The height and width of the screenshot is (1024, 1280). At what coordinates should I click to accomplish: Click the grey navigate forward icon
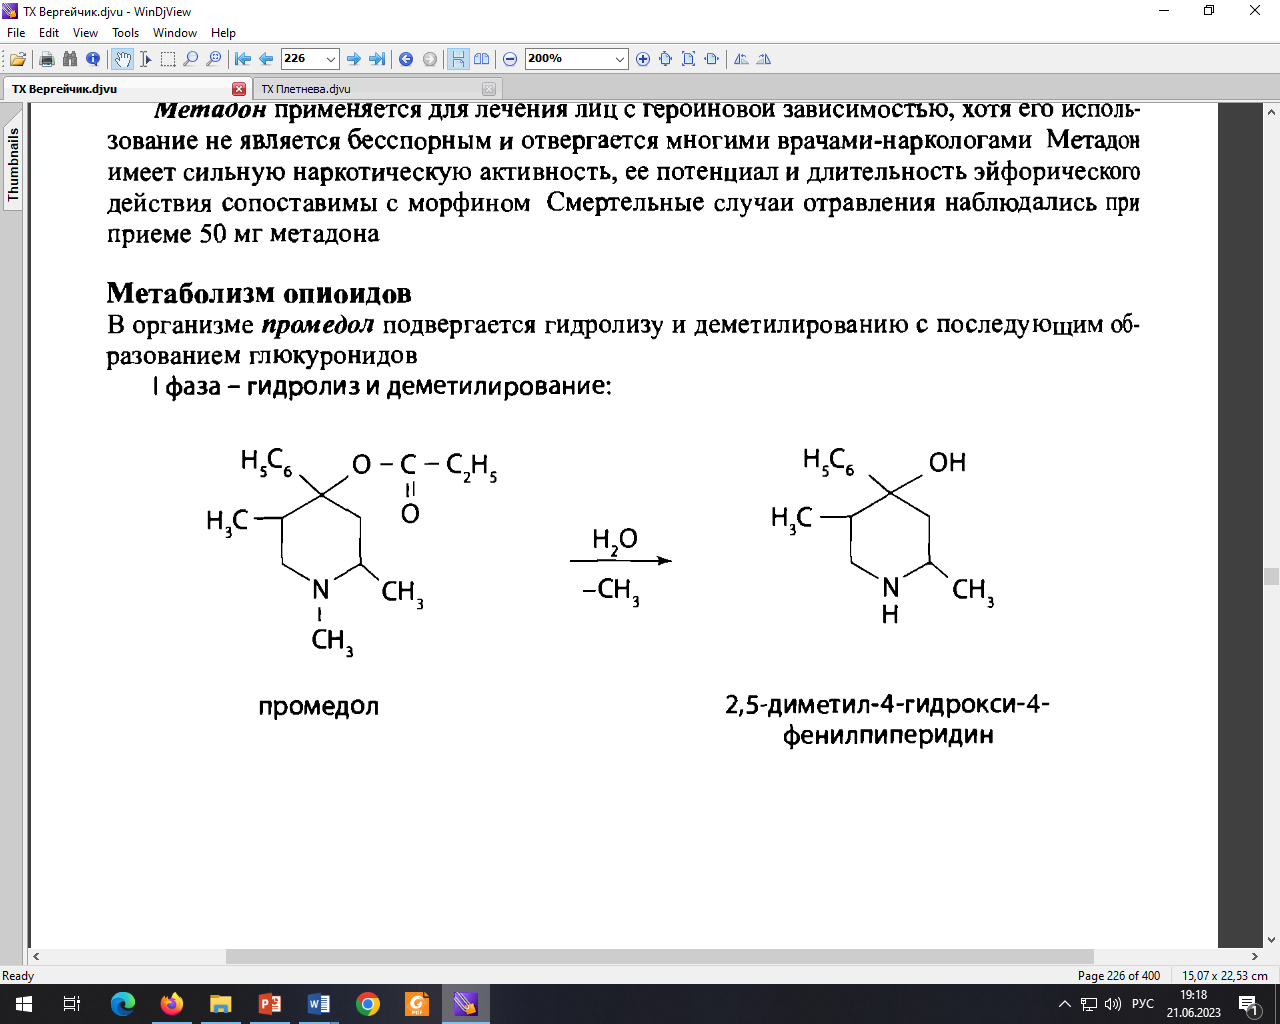(x=430, y=59)
